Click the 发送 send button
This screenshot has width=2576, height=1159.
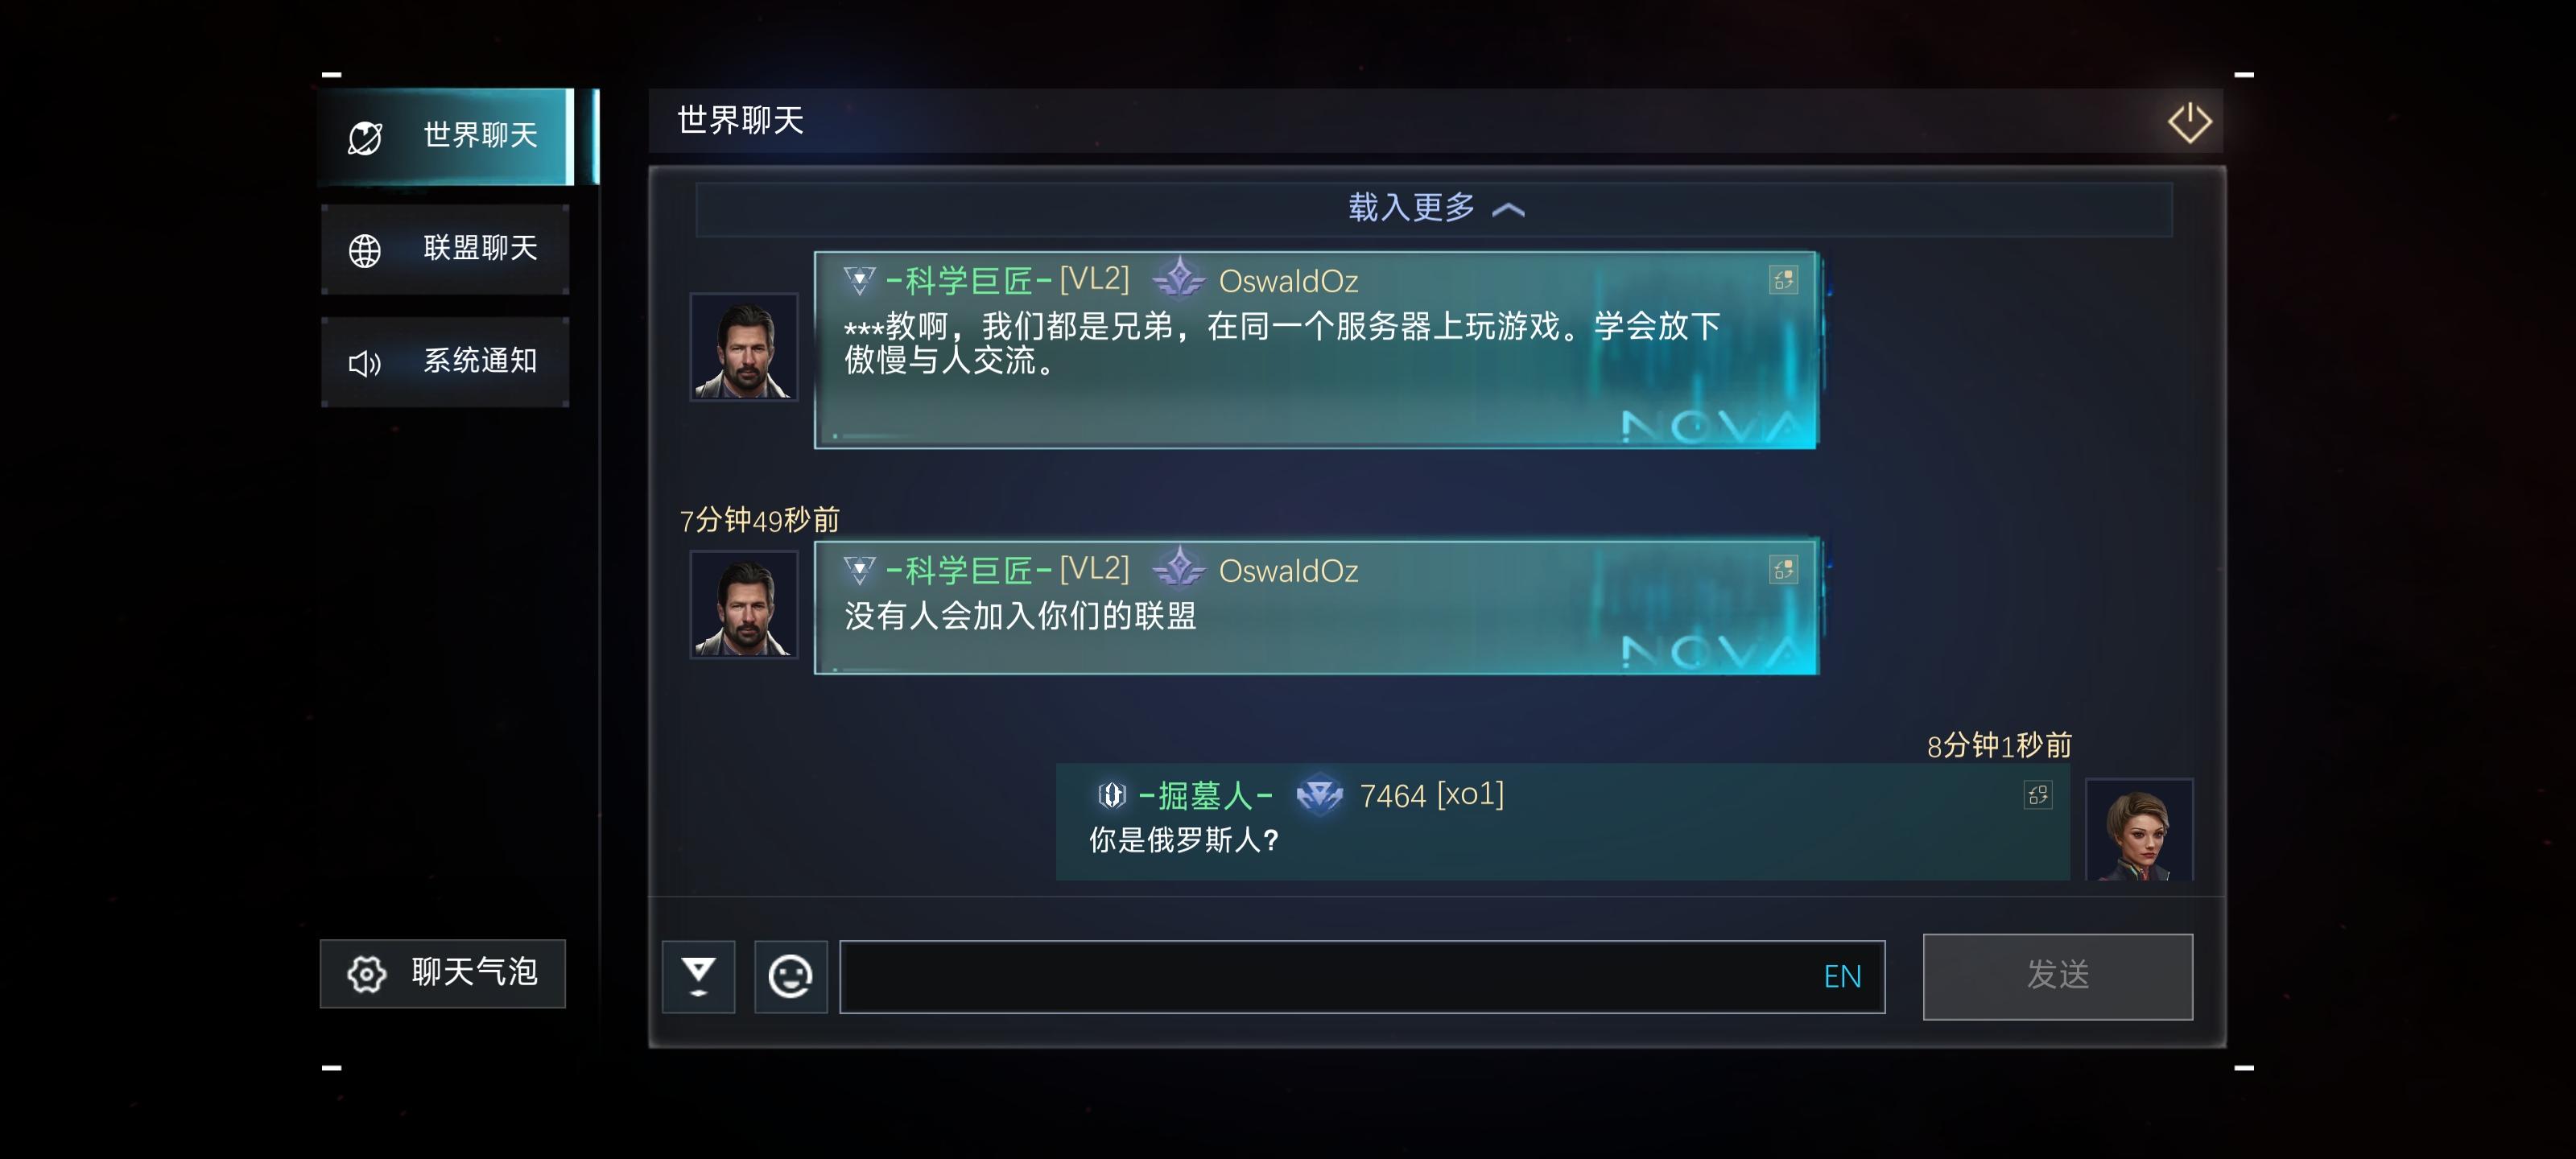(x=2057, y=976)
